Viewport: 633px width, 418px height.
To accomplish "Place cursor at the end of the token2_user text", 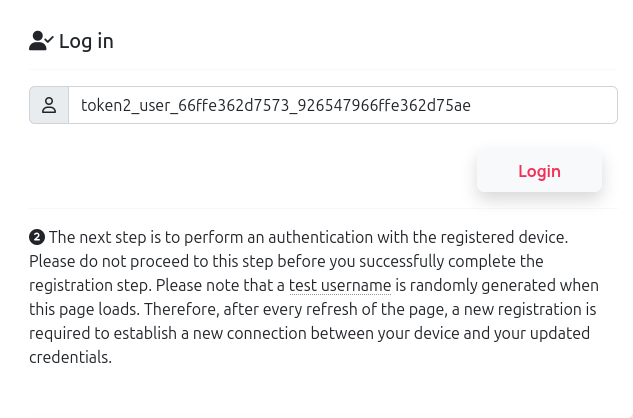I will (x=471, y=105).
